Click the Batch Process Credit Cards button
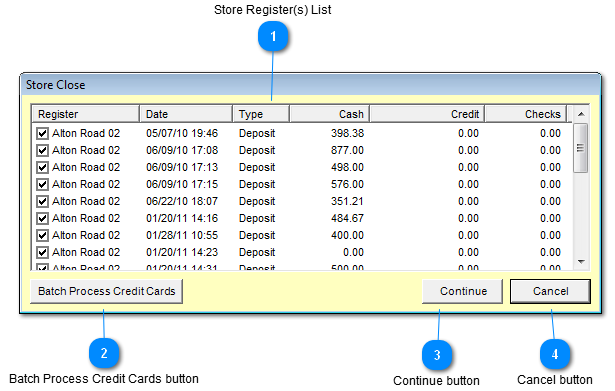The height and width of the screenshot is (391, 615). pyautogui.click(x=106, y=291)
